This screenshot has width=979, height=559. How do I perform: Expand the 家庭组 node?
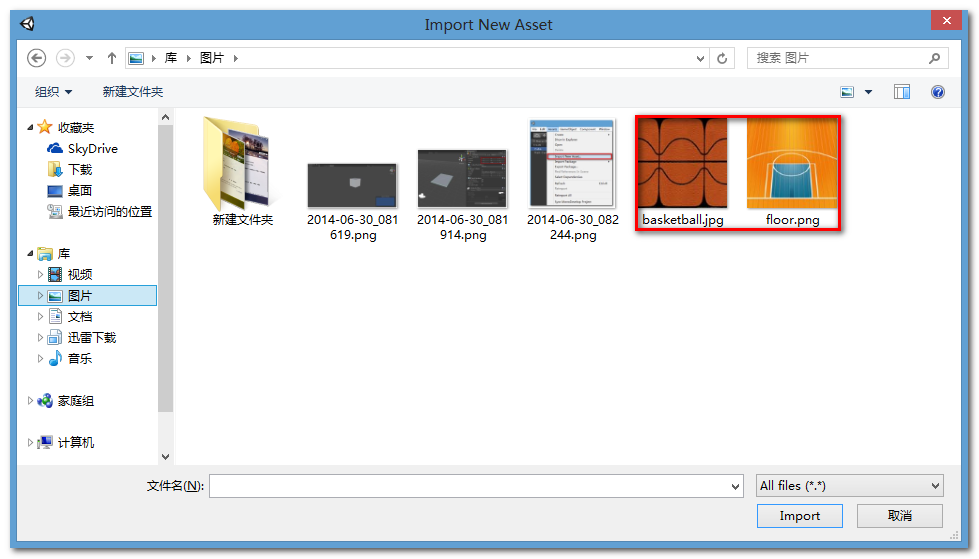(30, 400)
